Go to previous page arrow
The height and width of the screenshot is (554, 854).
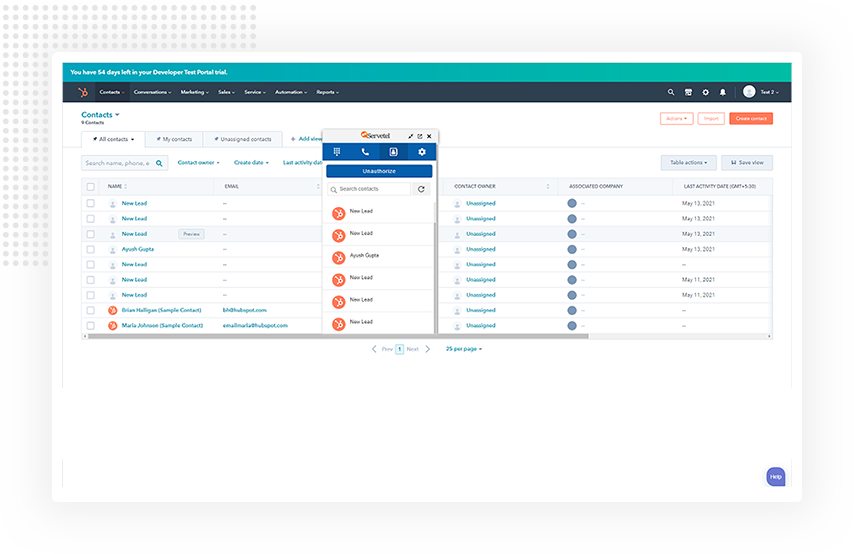click(x=374, y=349)
